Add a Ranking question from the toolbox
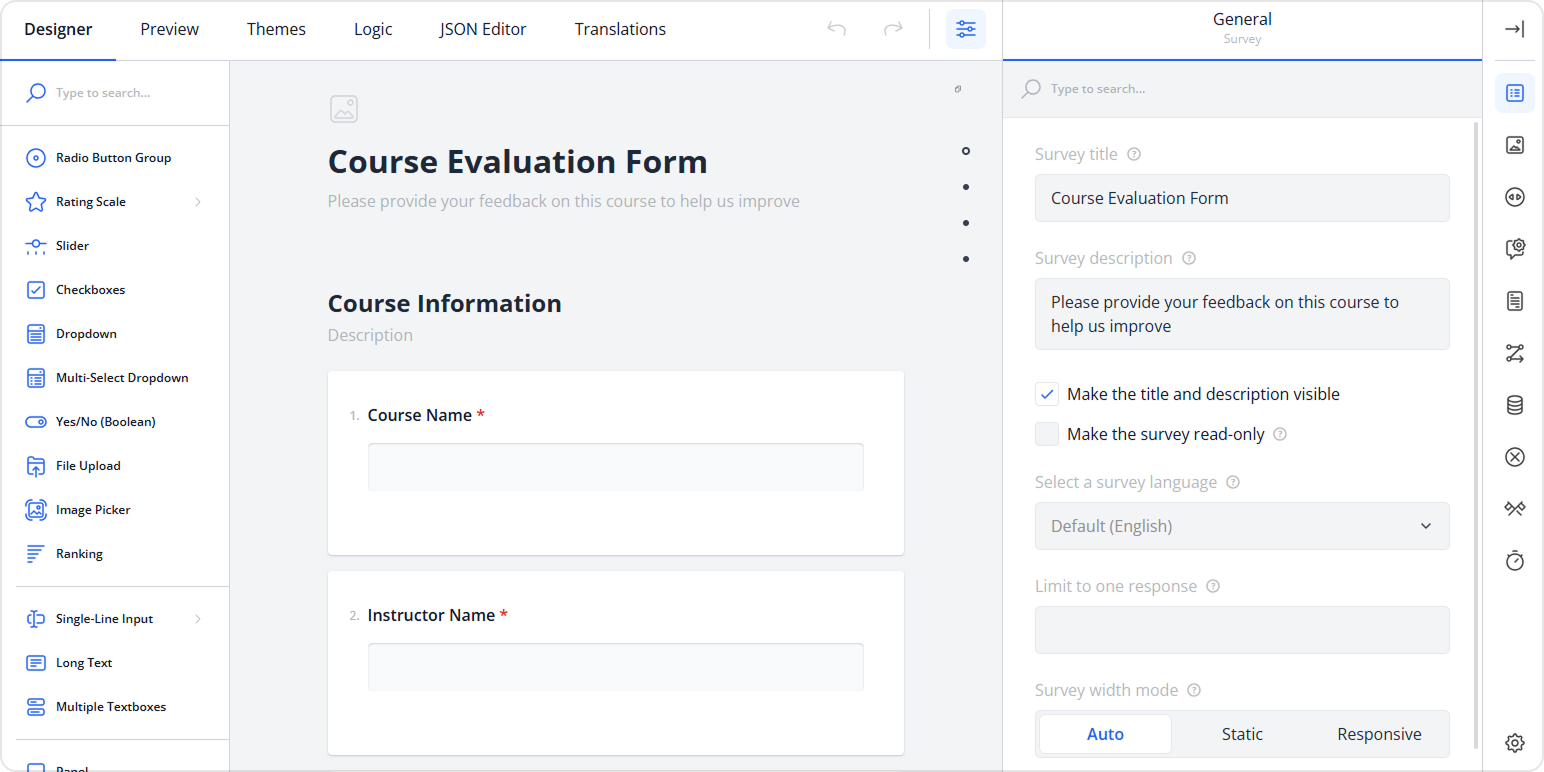This screenshot has height=772, width=1544. coord(78,553)
